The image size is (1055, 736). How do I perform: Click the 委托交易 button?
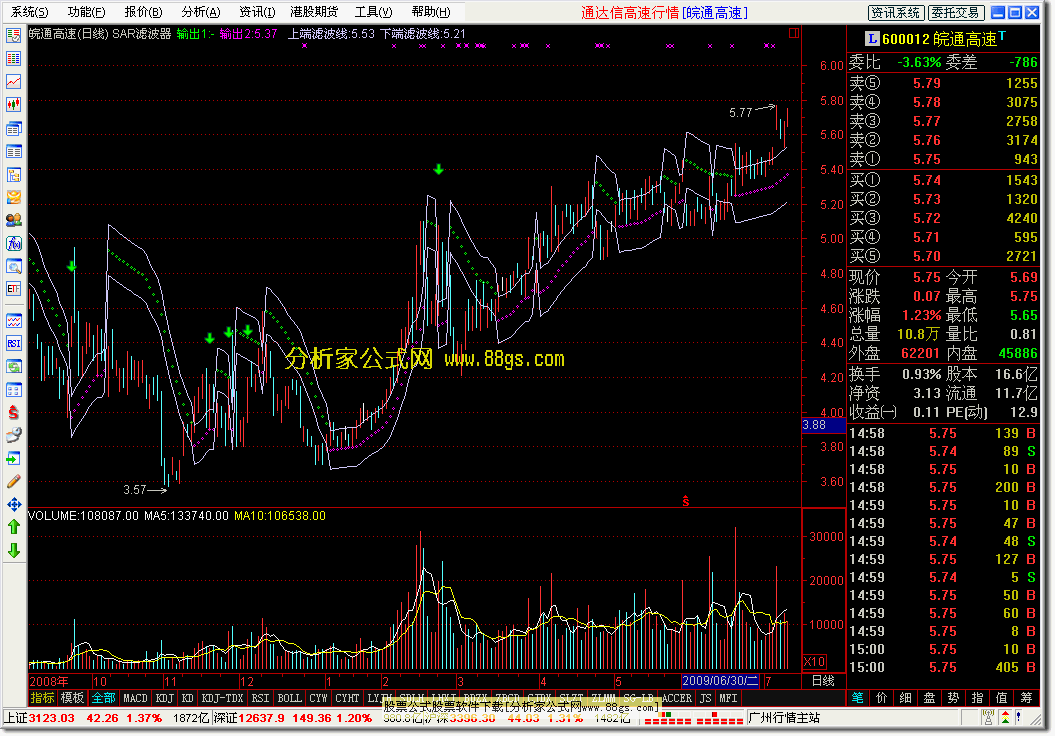pyautogui.click(x=955, y=12)
